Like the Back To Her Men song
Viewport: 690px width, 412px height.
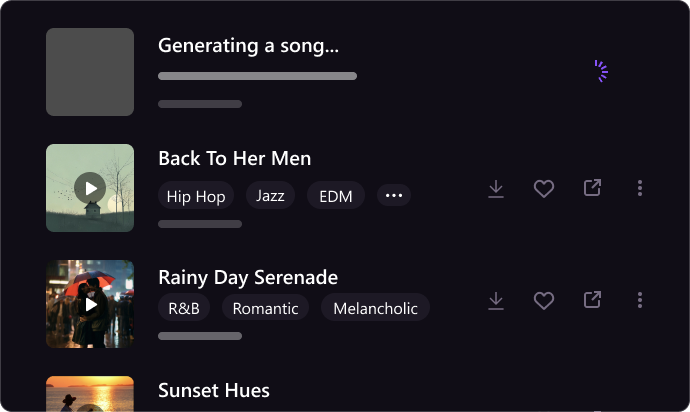click(x=544, y=188)
